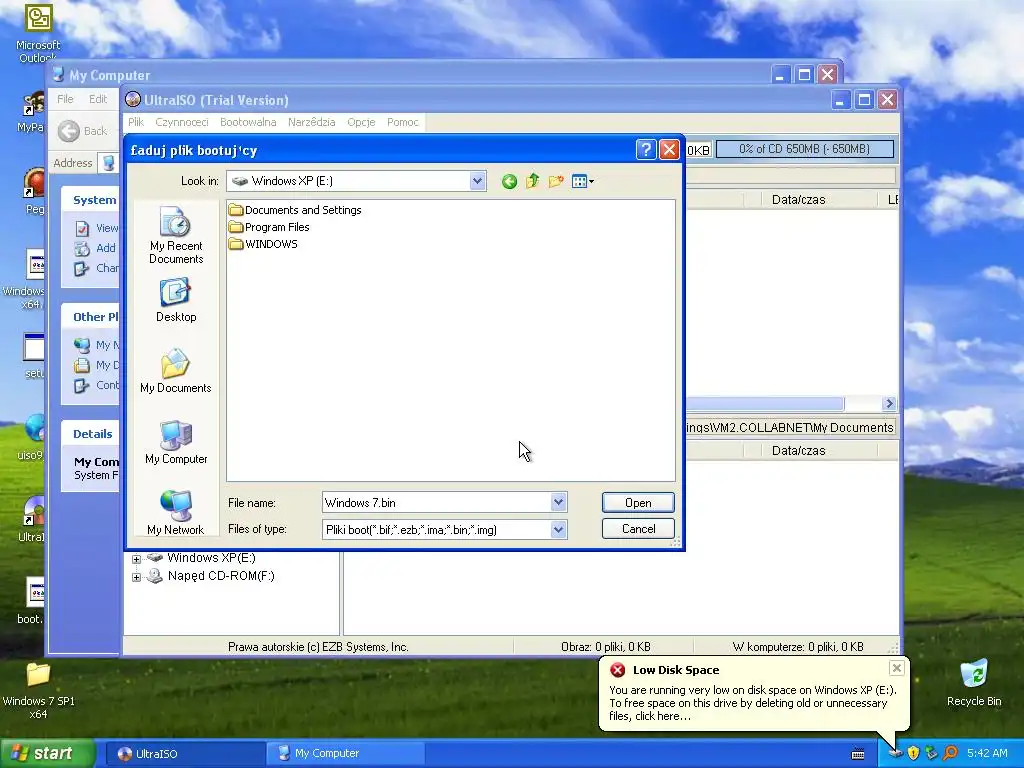Screen dimensions: 1024x768
Task: Click the Cancel button
Action: click(x=638, y=528)
